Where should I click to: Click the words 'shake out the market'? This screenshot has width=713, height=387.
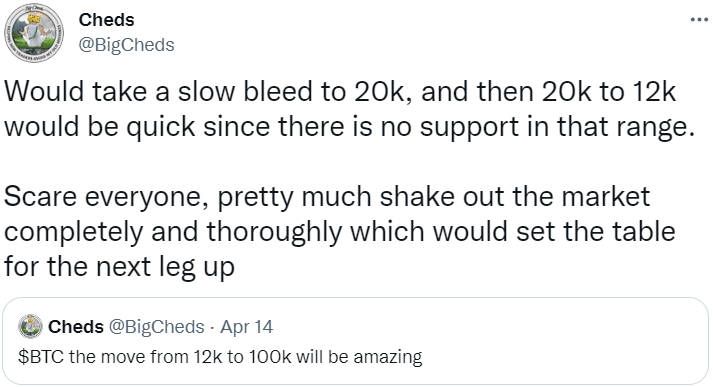point(515,197)
